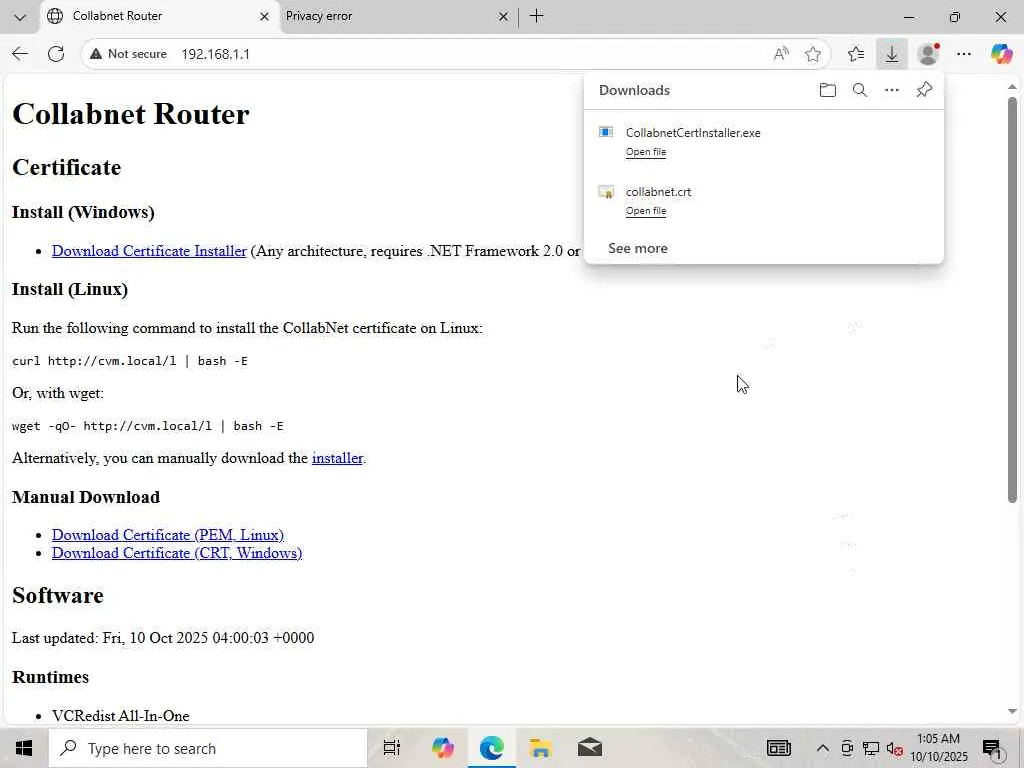Open the tab search chevron
Viewport: 1024px width, 768px height.
click(20, 17)
